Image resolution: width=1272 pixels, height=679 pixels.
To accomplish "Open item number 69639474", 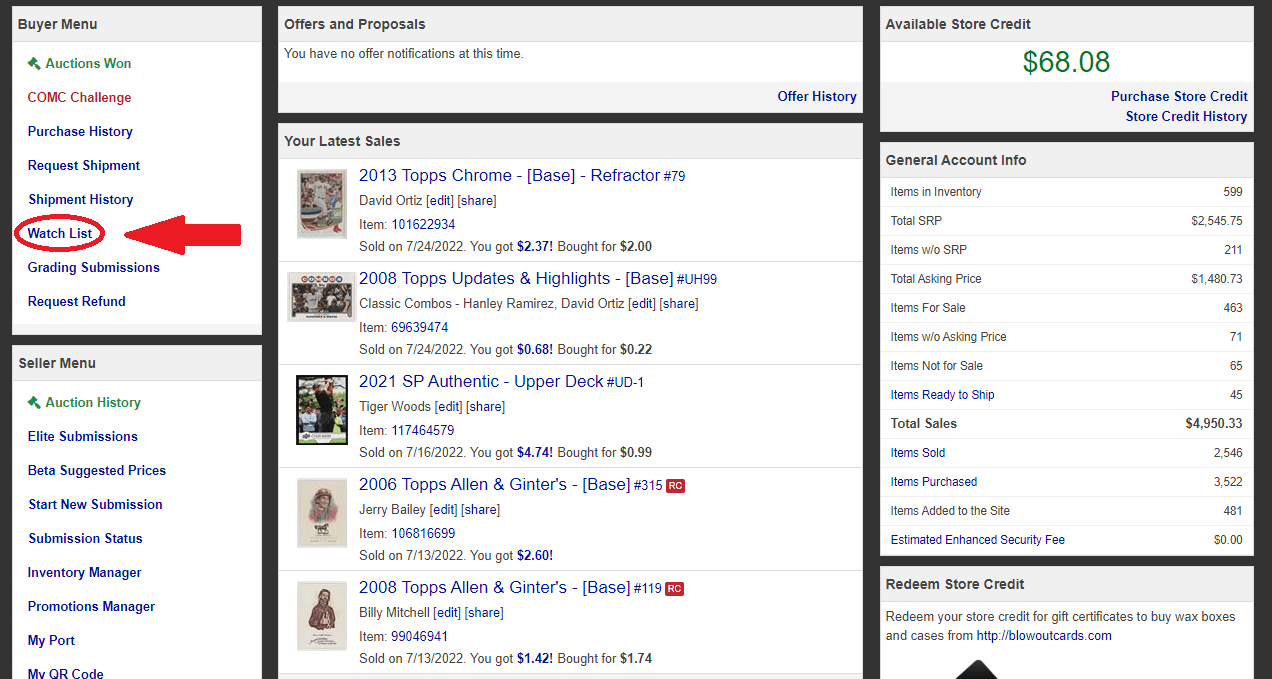I will tap(419, 327).
